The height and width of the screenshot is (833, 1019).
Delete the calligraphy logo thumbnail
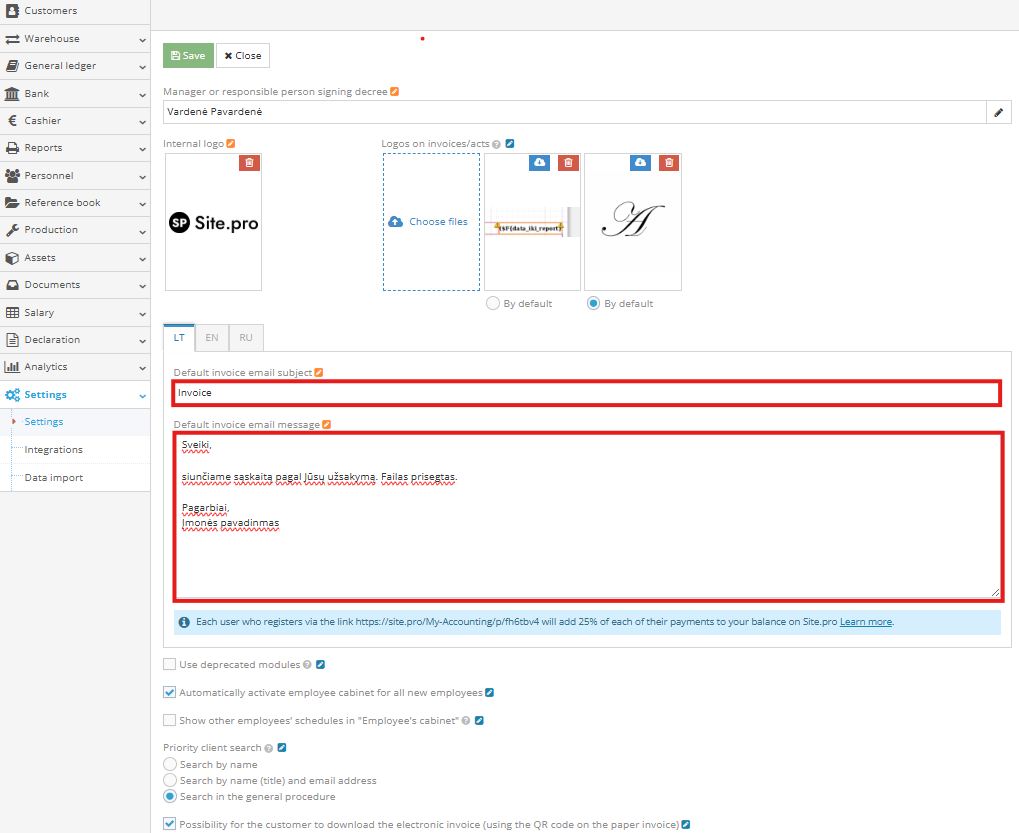[668, 162]
